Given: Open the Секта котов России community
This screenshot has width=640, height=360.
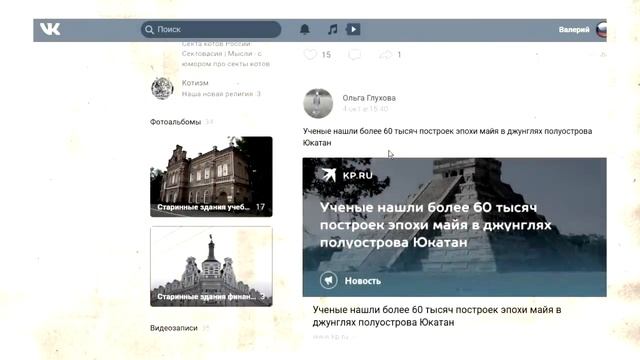Looking at the screenshot, I should click(216, 43).
